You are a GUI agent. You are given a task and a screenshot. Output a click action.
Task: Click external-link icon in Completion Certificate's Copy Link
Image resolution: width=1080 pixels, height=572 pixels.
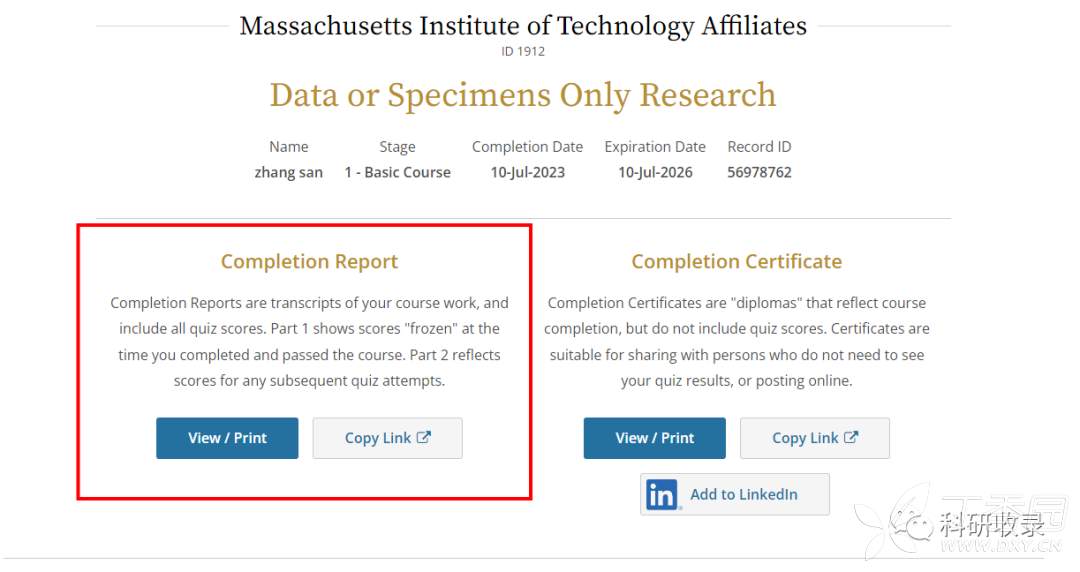tap(851, 437)
